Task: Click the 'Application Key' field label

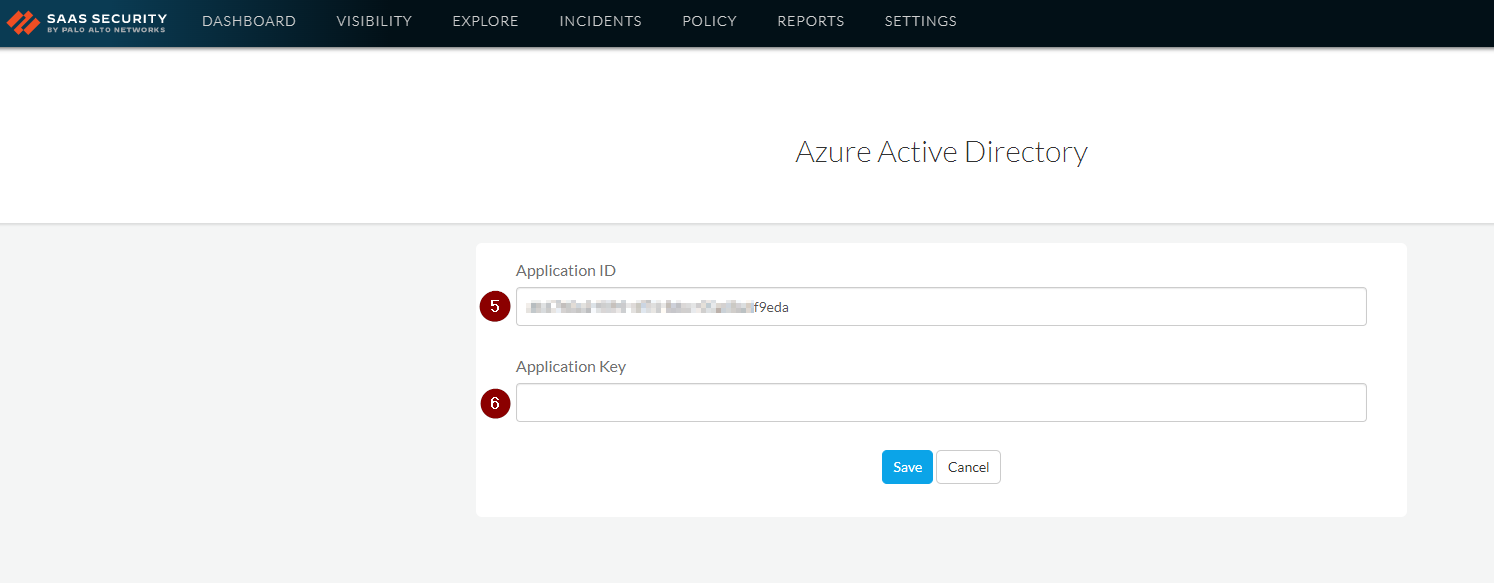Action: [x=570, y=366]
